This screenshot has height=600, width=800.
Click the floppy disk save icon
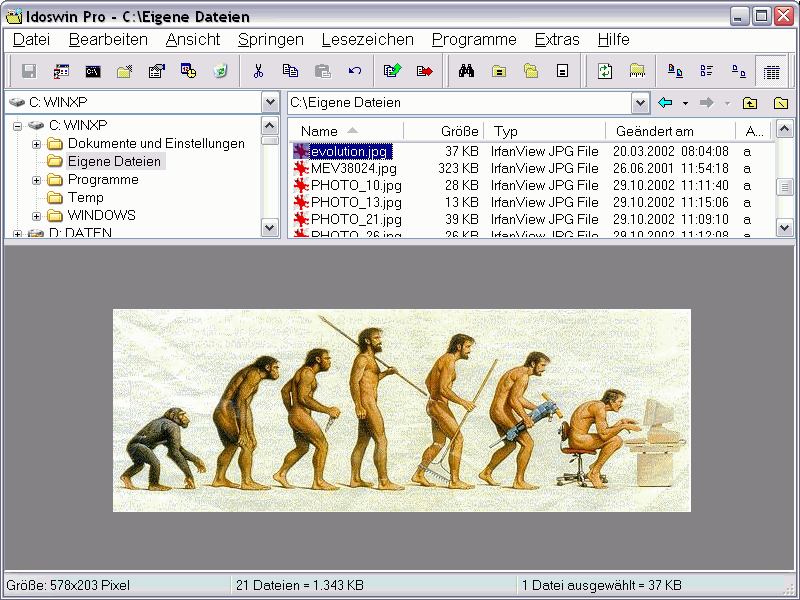tap(29, 71)
